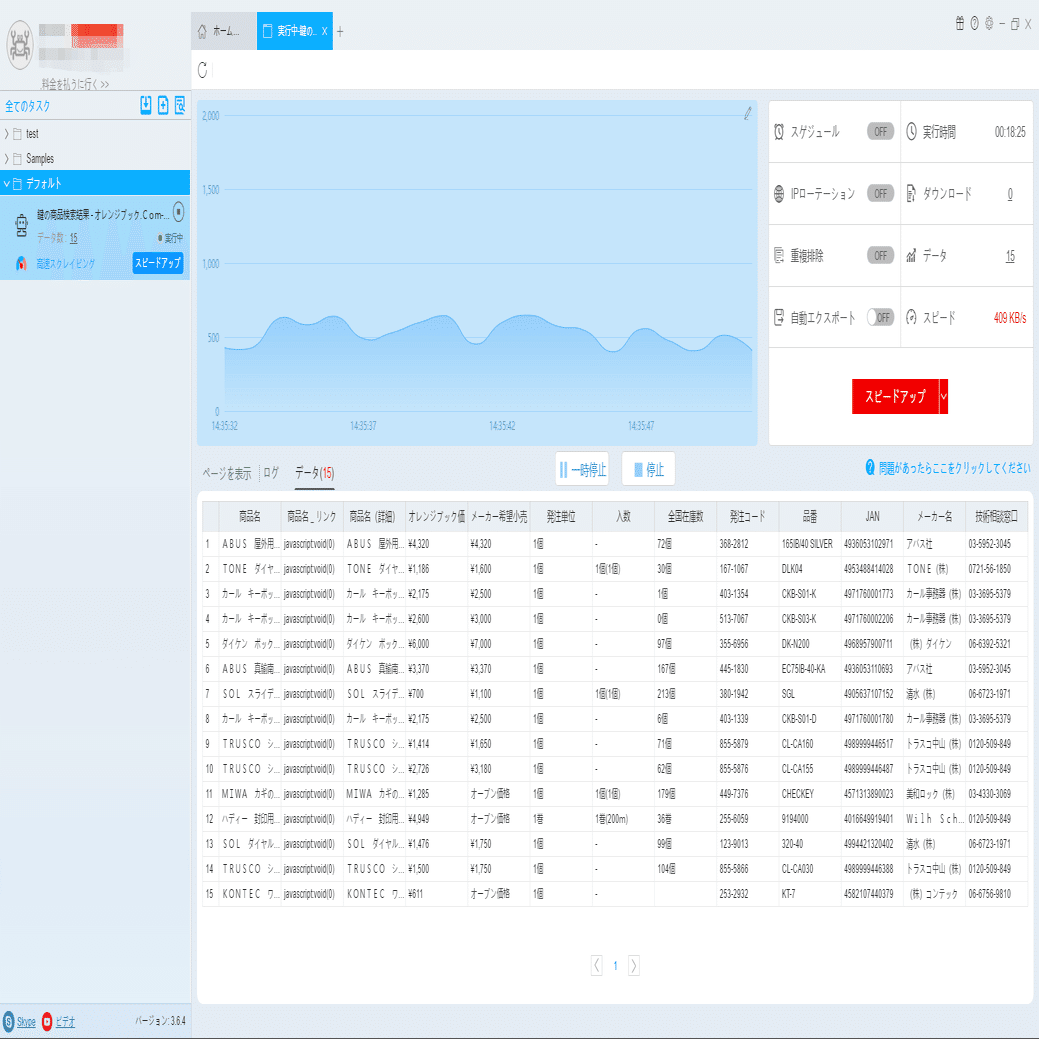Click the 一時停止 pause button
1039x1039 pixels.
pyautogui.click(x=582, y=469)
